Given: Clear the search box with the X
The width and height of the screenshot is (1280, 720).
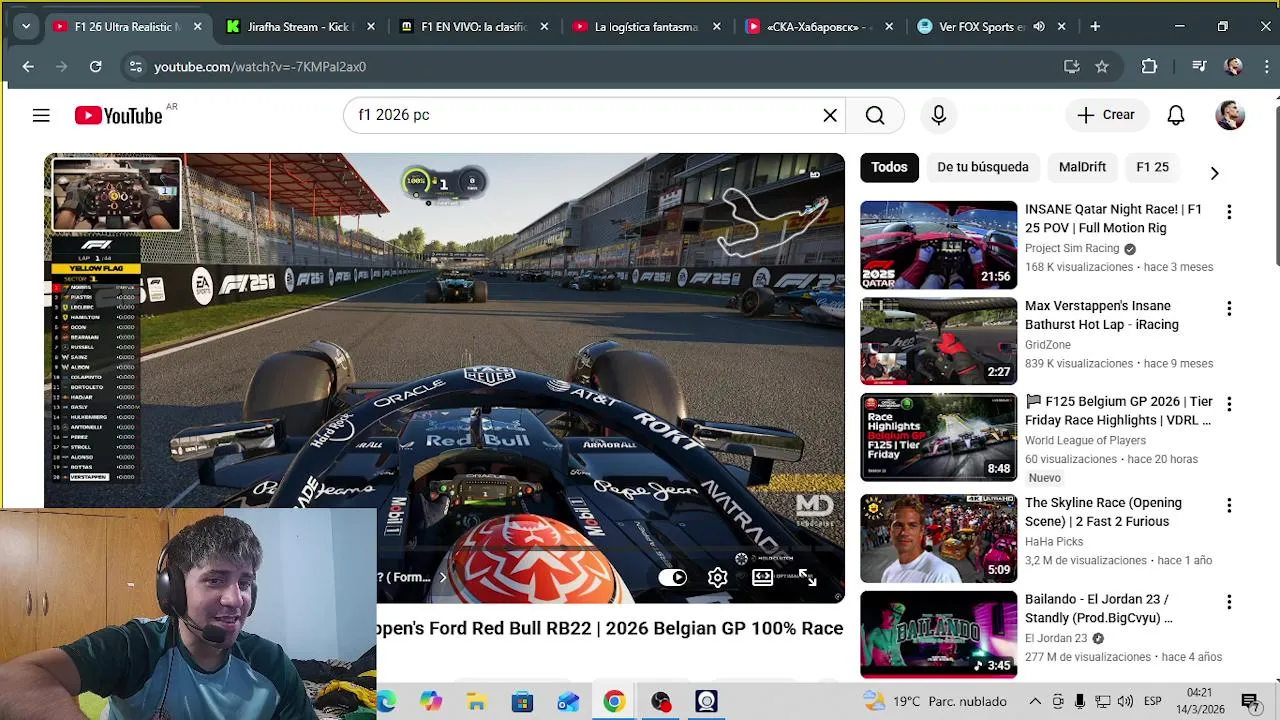Looking at the screenshot, I should point(830,115).
